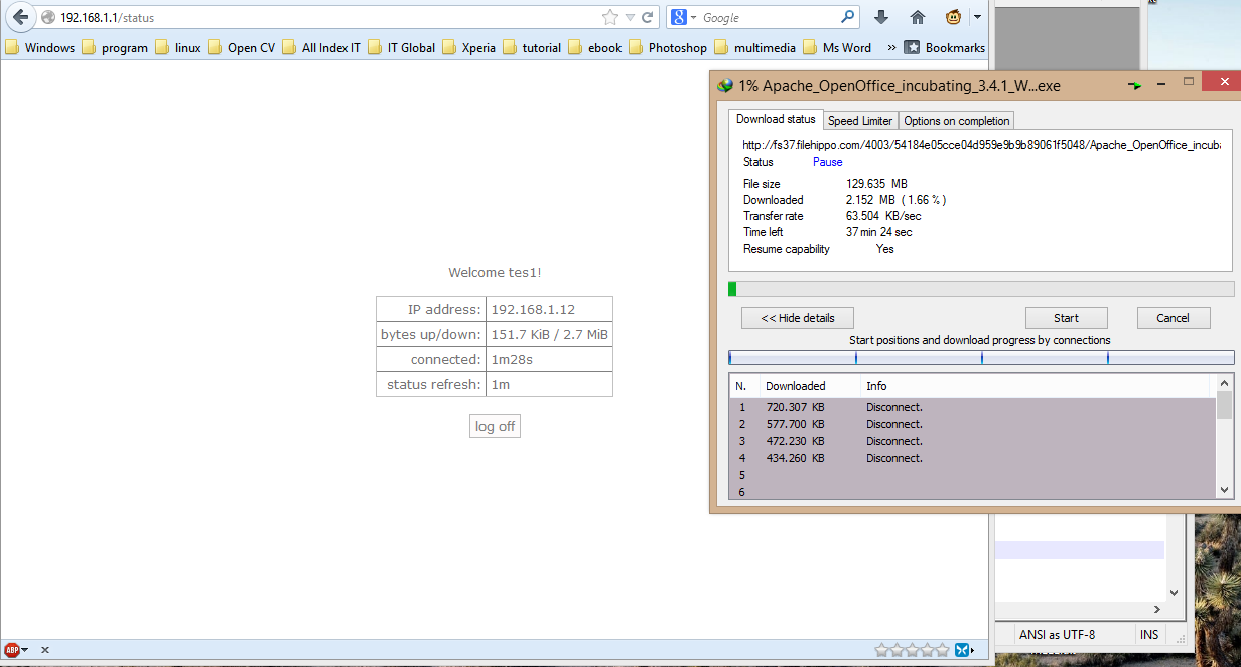The image size is (1241, 667).
Task: Open the tutorial bookmarks folder
Action: pyautogui.click(x=532, y=47)
